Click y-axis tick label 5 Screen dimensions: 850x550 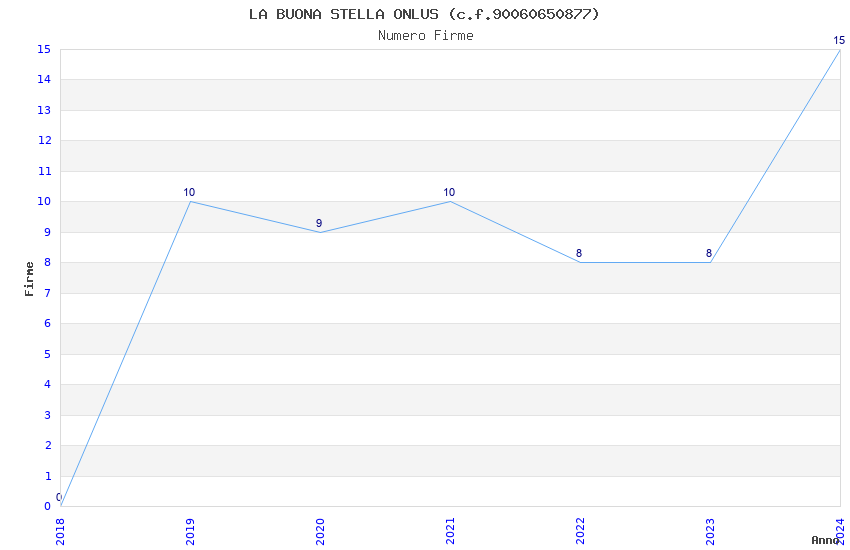pyautogui.click(x=48, y=354)
